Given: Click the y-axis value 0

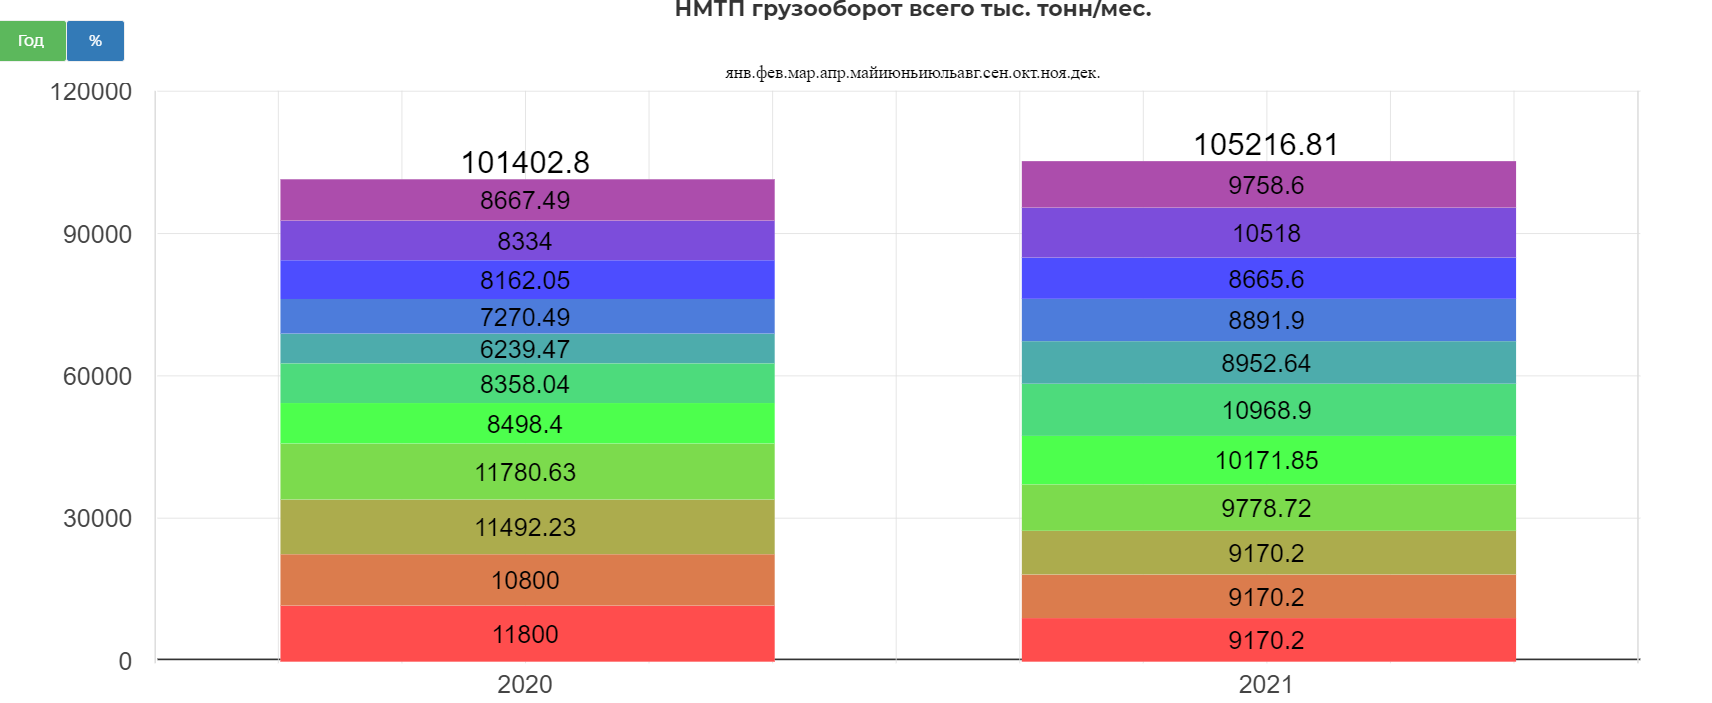Looking at the screenshot, I should coord(125,661).
